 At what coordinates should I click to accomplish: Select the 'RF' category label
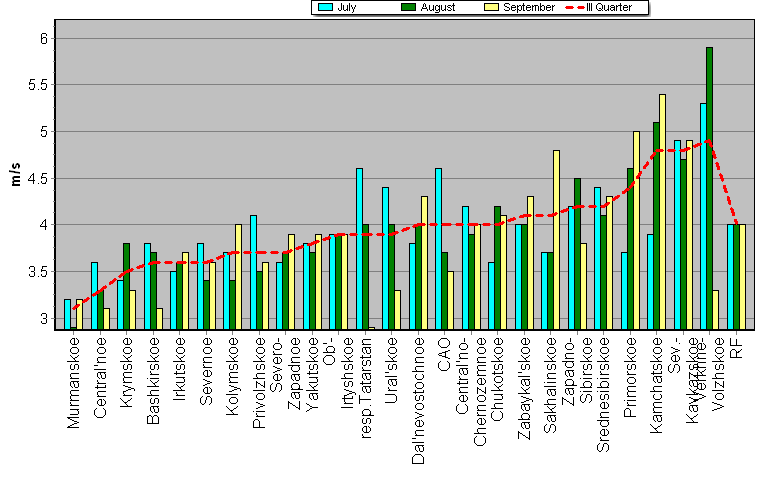coord(736,348)
